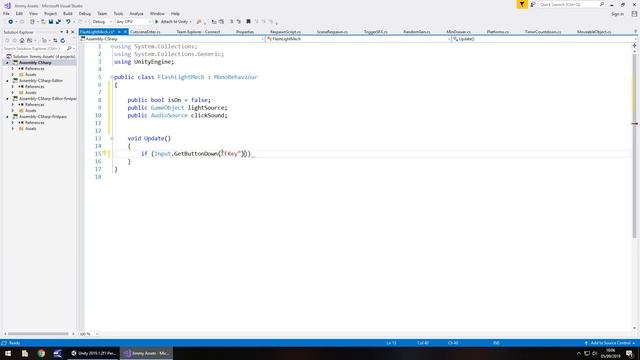Viewport: 640px width, 360px height.
Task: Click Solution Explorer Home icon
Action: 22,40
